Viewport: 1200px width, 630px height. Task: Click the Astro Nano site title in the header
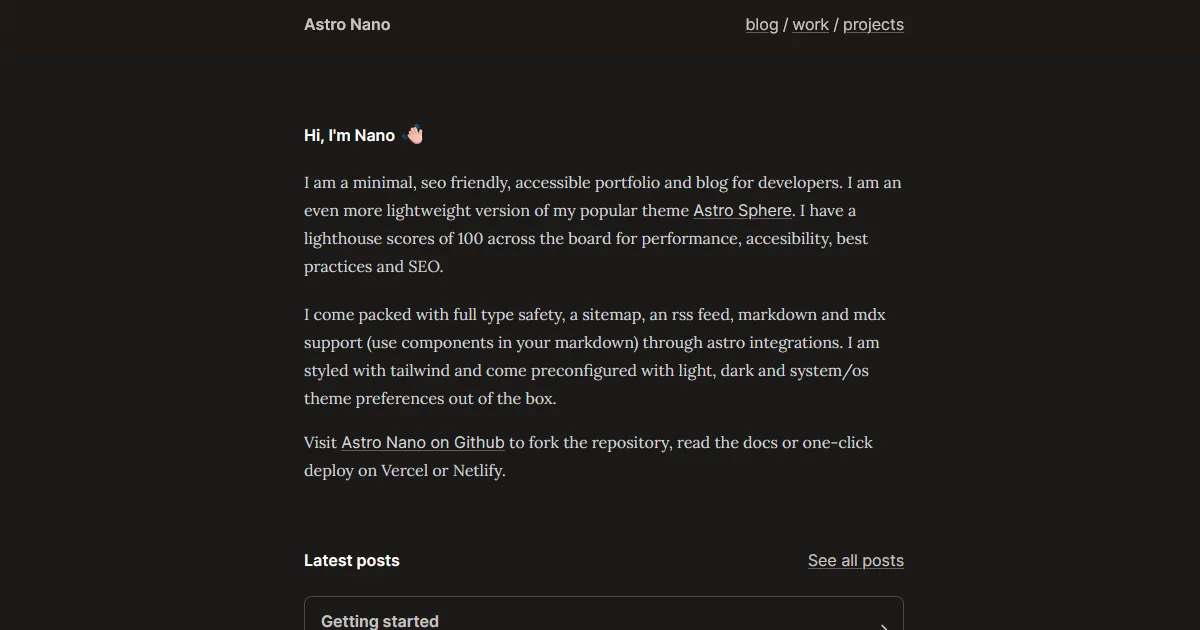[x=347, y=24]
